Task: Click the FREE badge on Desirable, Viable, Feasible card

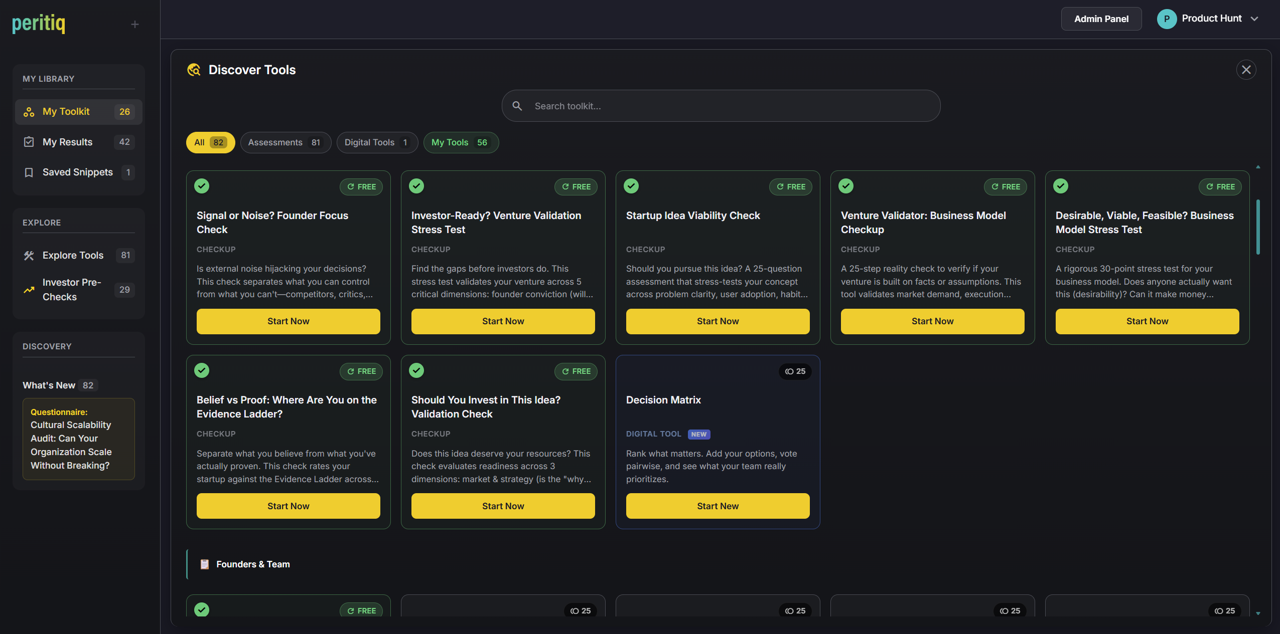Action: point(1220,187)
